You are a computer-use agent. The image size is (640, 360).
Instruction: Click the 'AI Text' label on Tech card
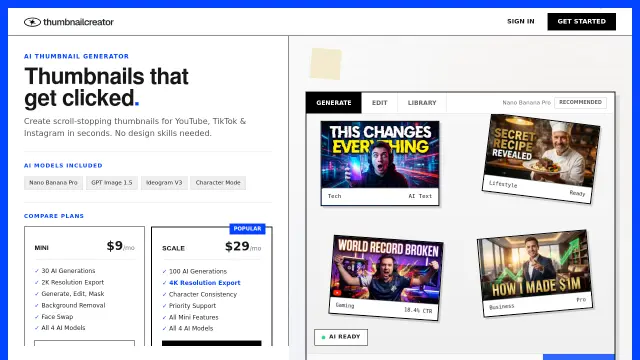[x=420, y=196]
